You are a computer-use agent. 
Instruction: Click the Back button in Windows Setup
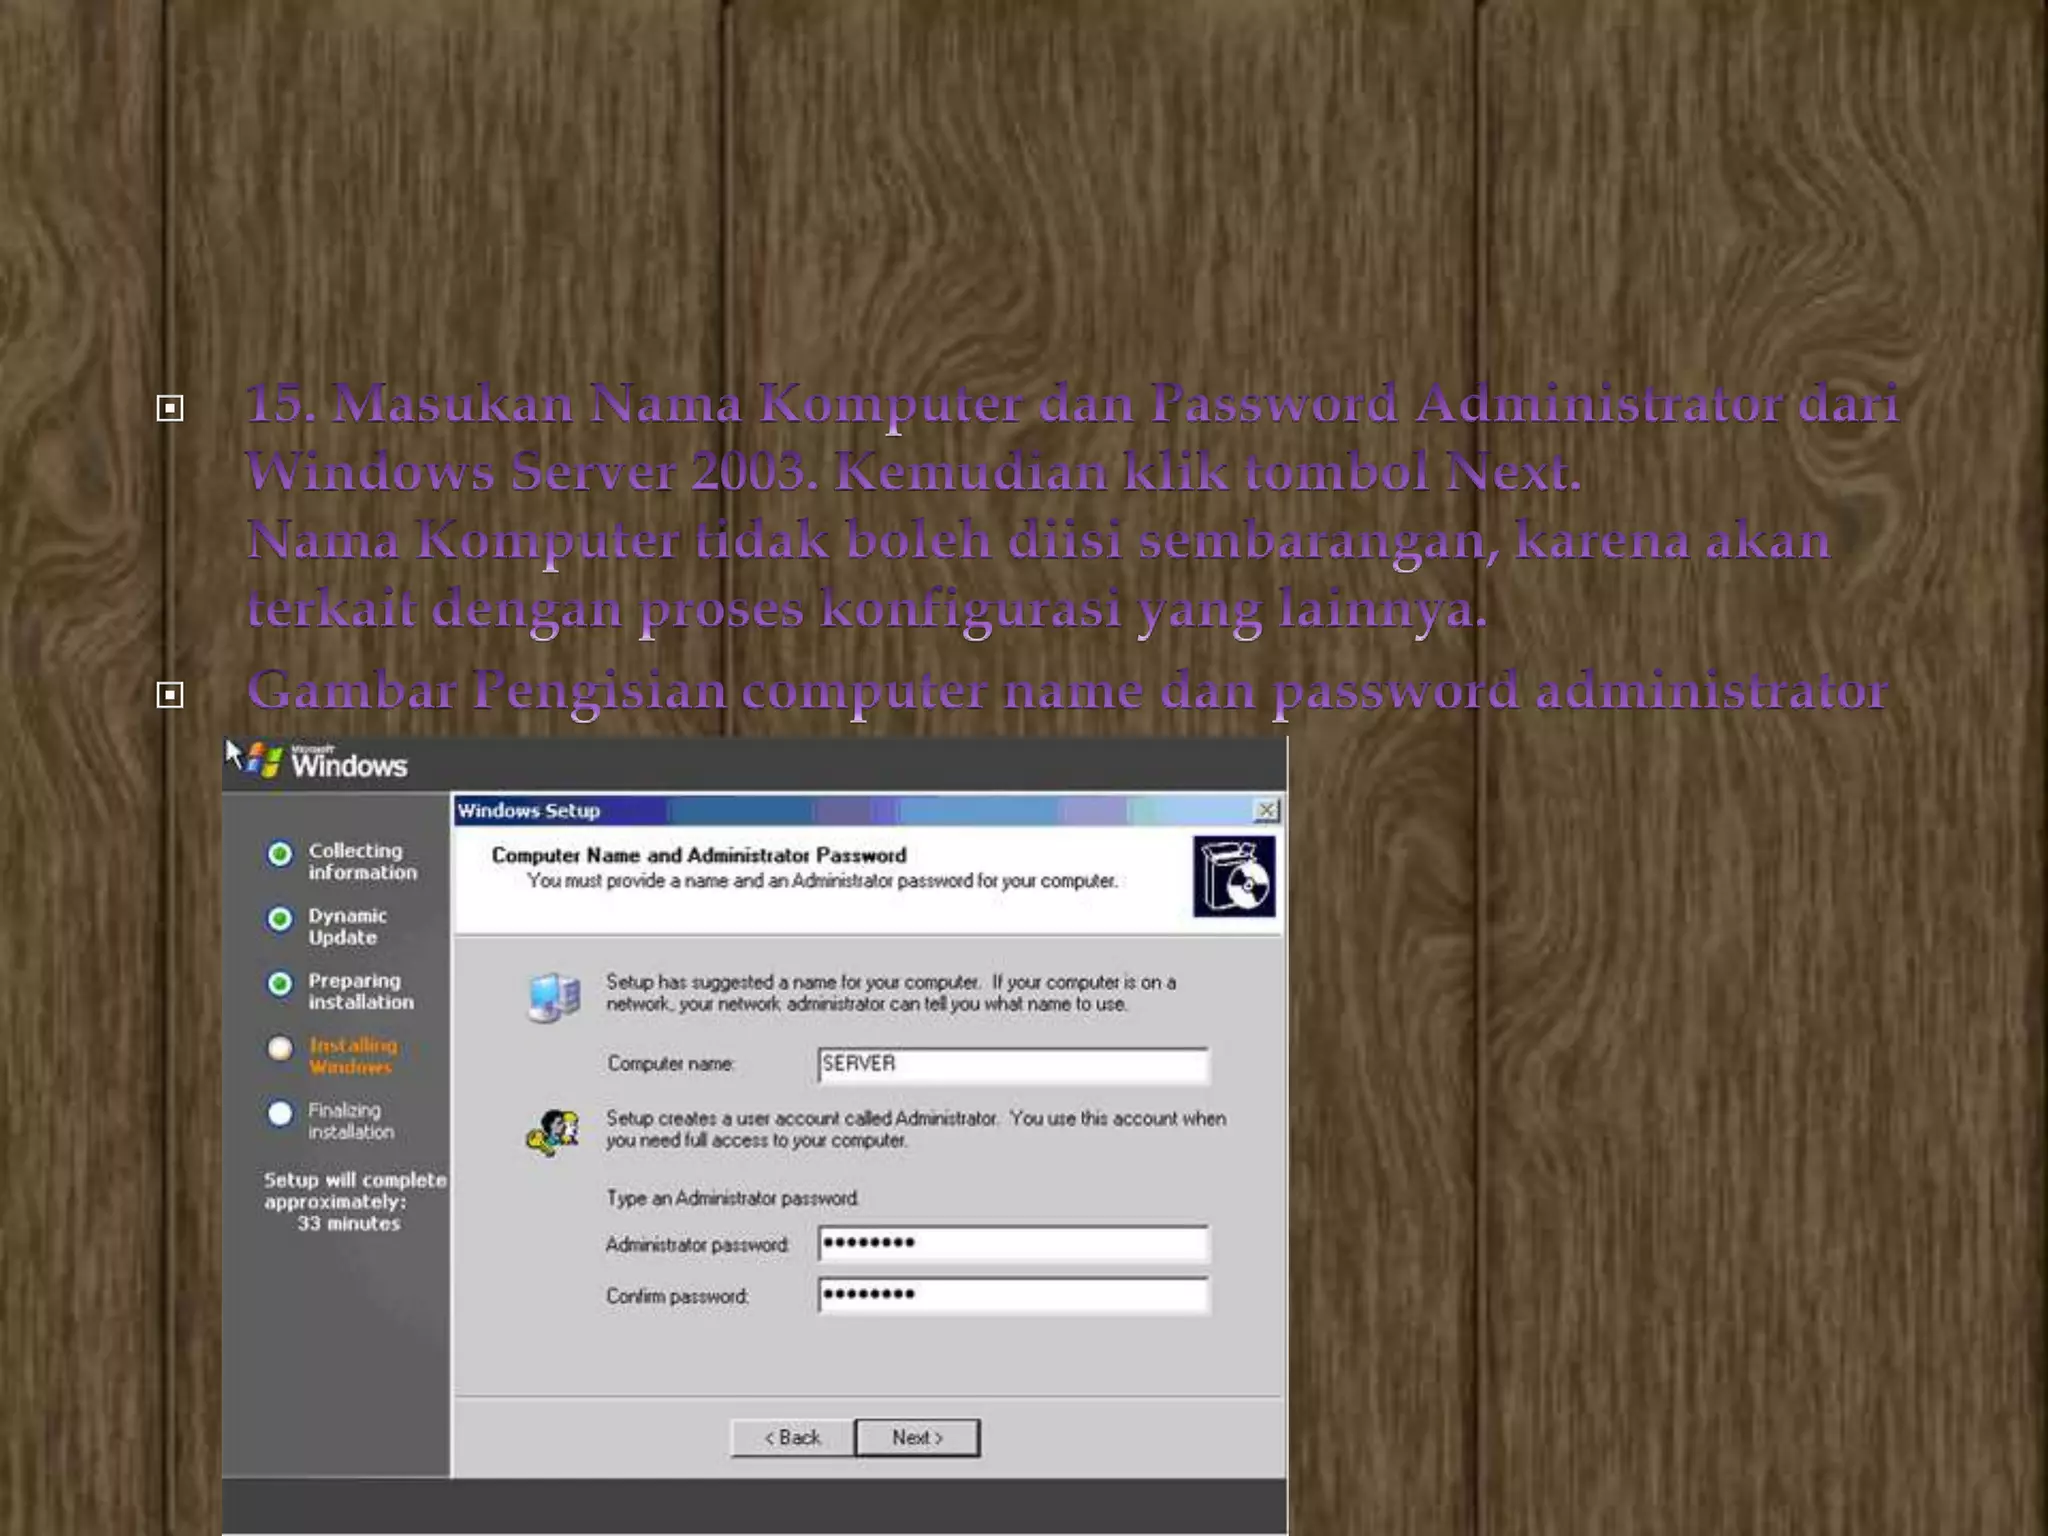(792, 1437)
